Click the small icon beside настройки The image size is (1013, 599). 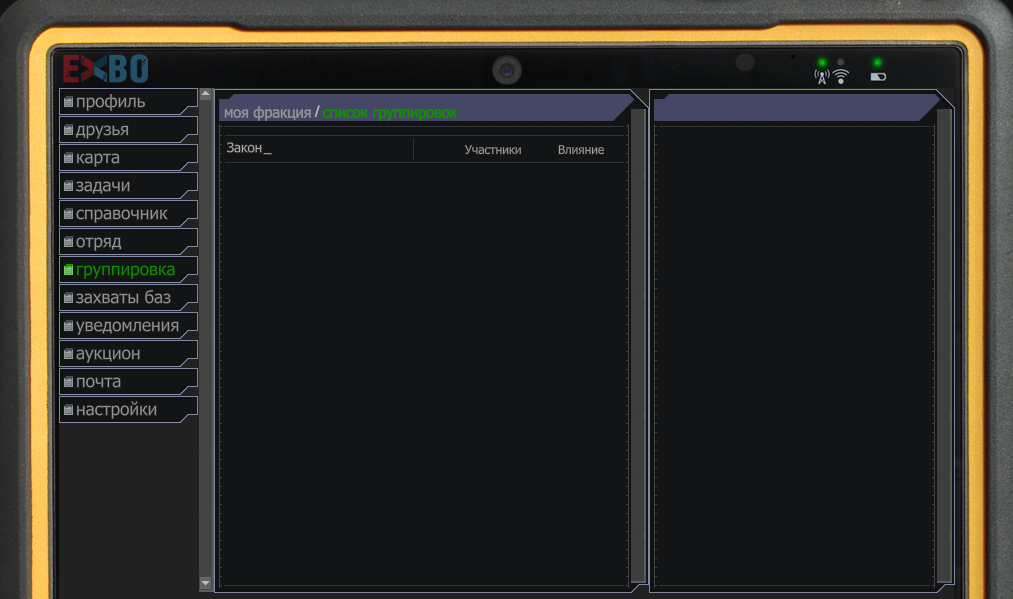(x=68, y=410)
